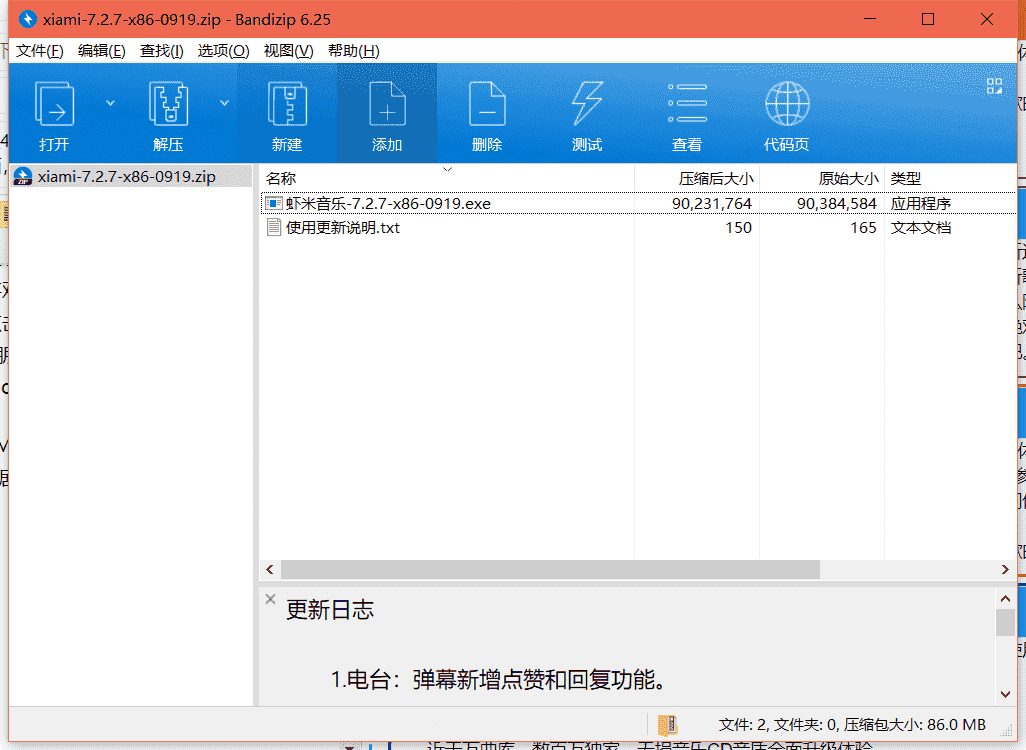Screen dimensions: 1026x750
Task: Expand the dropdown arrow next to 打开
Action: [111, 103]
